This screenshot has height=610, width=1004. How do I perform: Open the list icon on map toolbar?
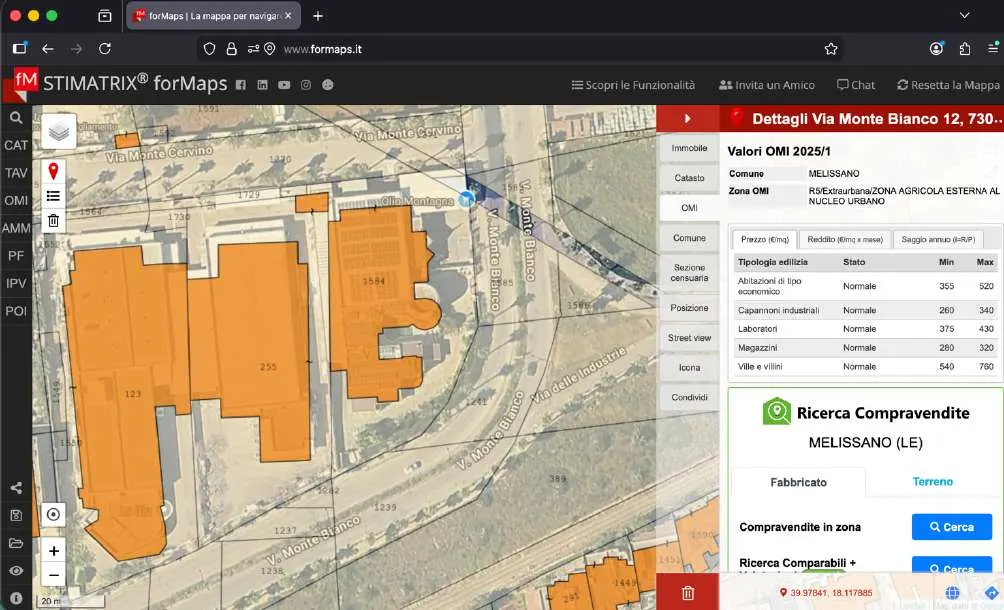point(53,196)
